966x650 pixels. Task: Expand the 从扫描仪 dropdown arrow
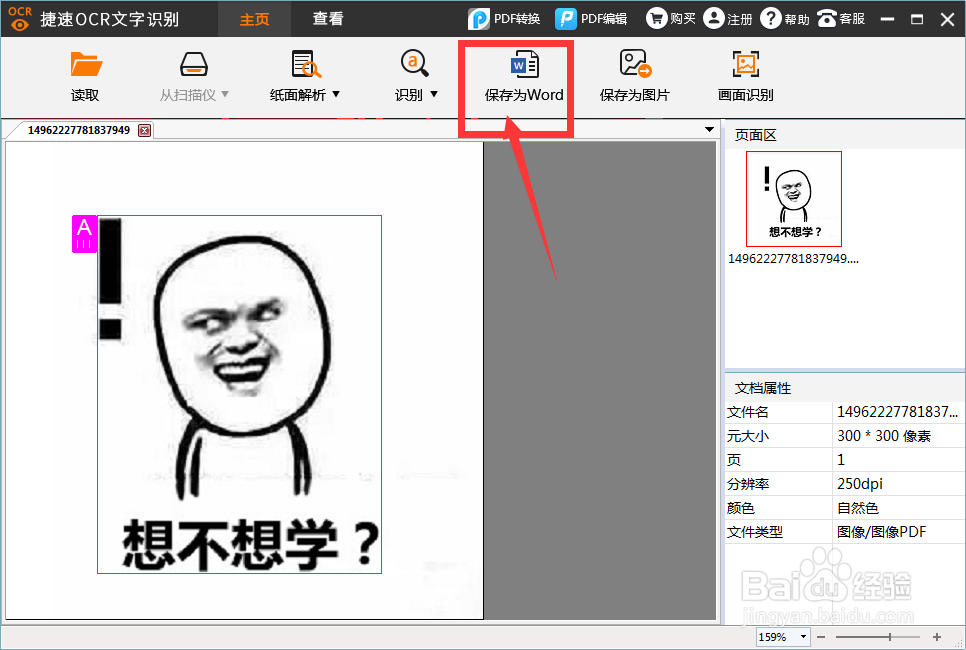click(x=225, y=94)
